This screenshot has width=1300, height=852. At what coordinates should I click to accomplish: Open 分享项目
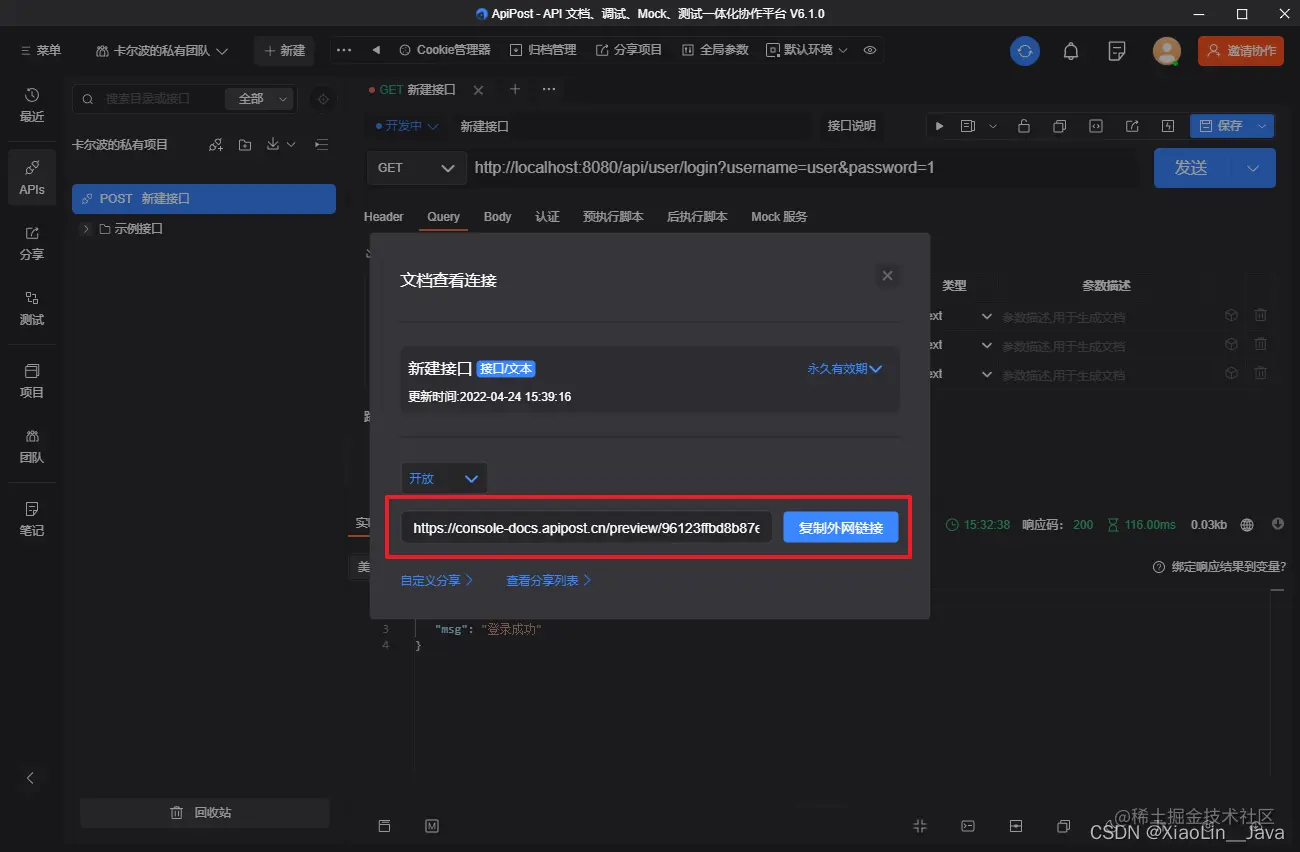tap(629, 50)
